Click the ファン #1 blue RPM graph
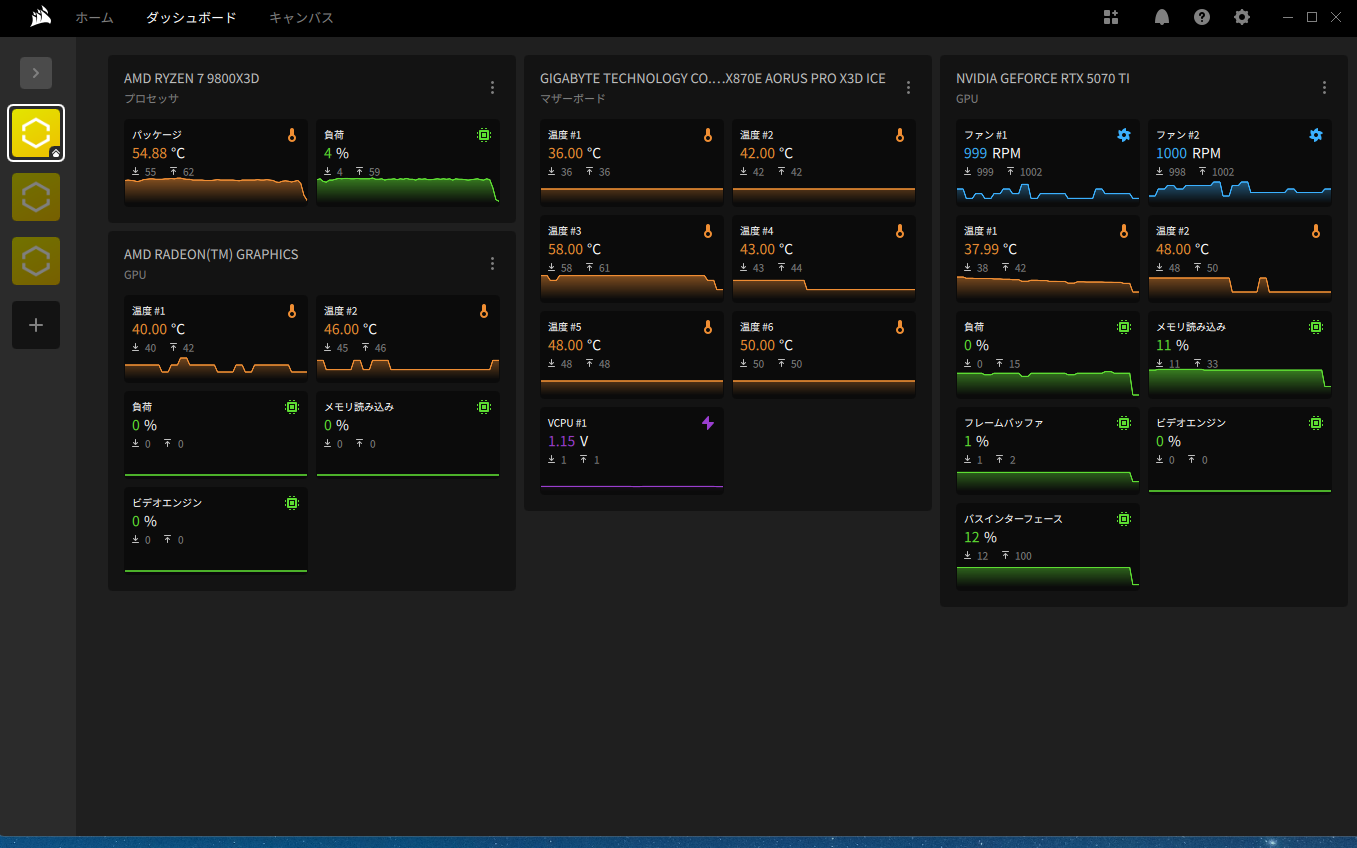 pos(1048,192)
